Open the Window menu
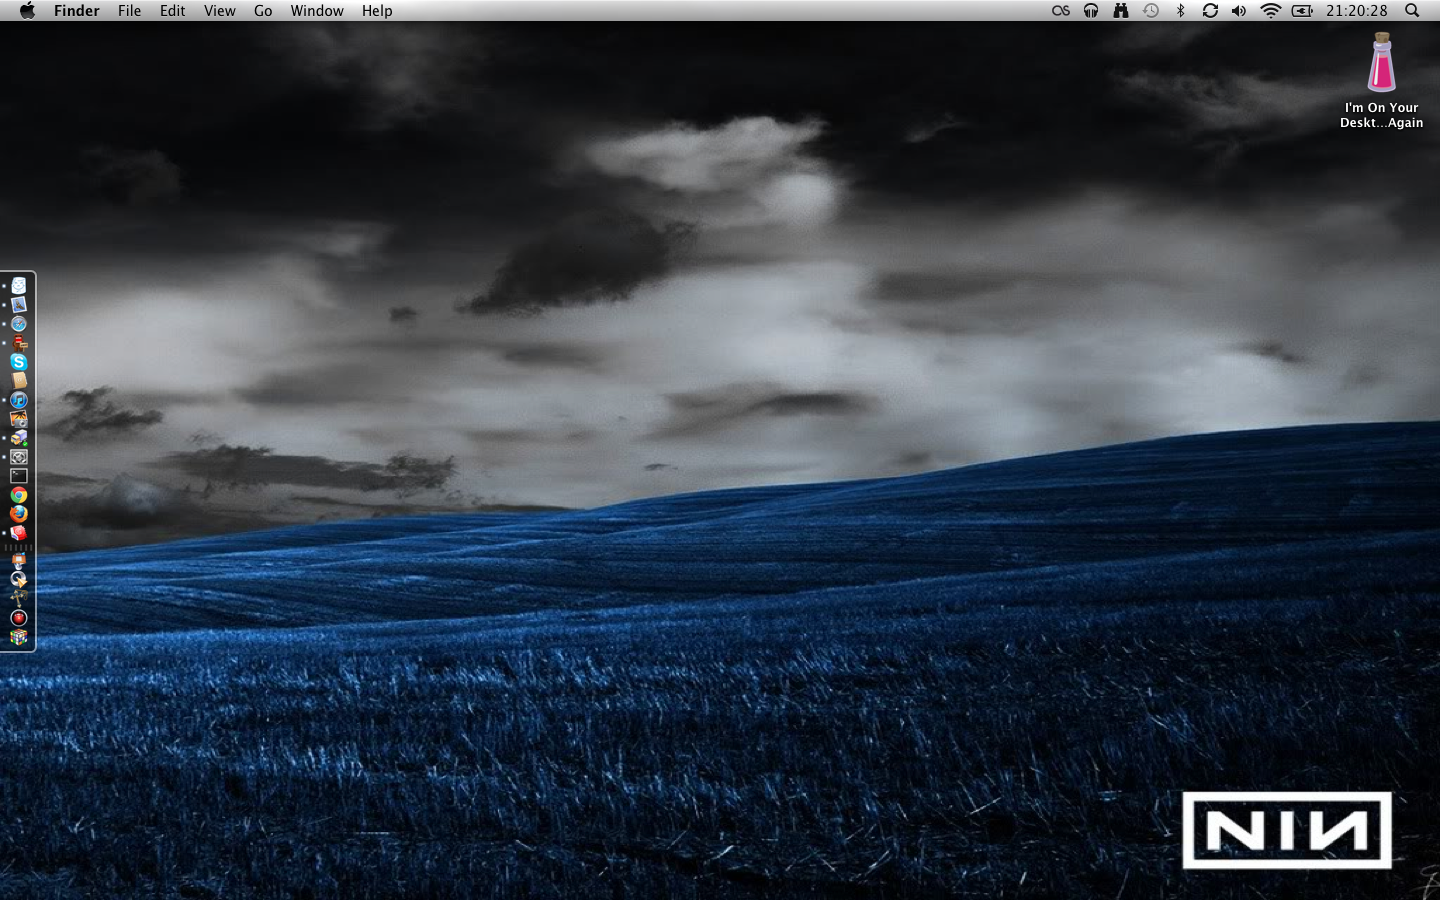This screenshot has height=900, width=1440. point(317,11)
